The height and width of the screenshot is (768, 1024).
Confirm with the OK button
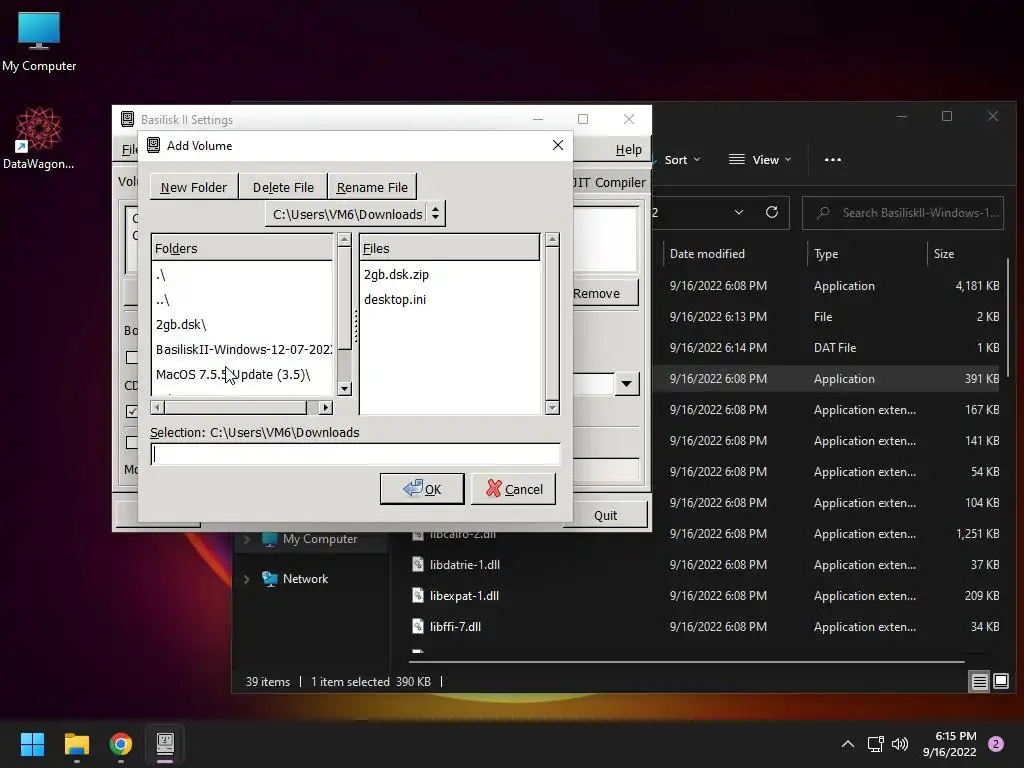point(422,488)
